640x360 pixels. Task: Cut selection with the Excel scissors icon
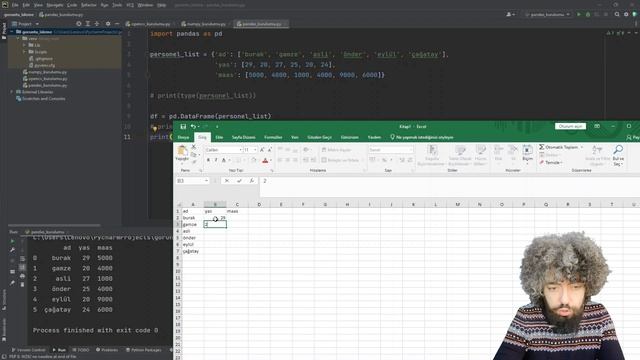coord(193,147)
